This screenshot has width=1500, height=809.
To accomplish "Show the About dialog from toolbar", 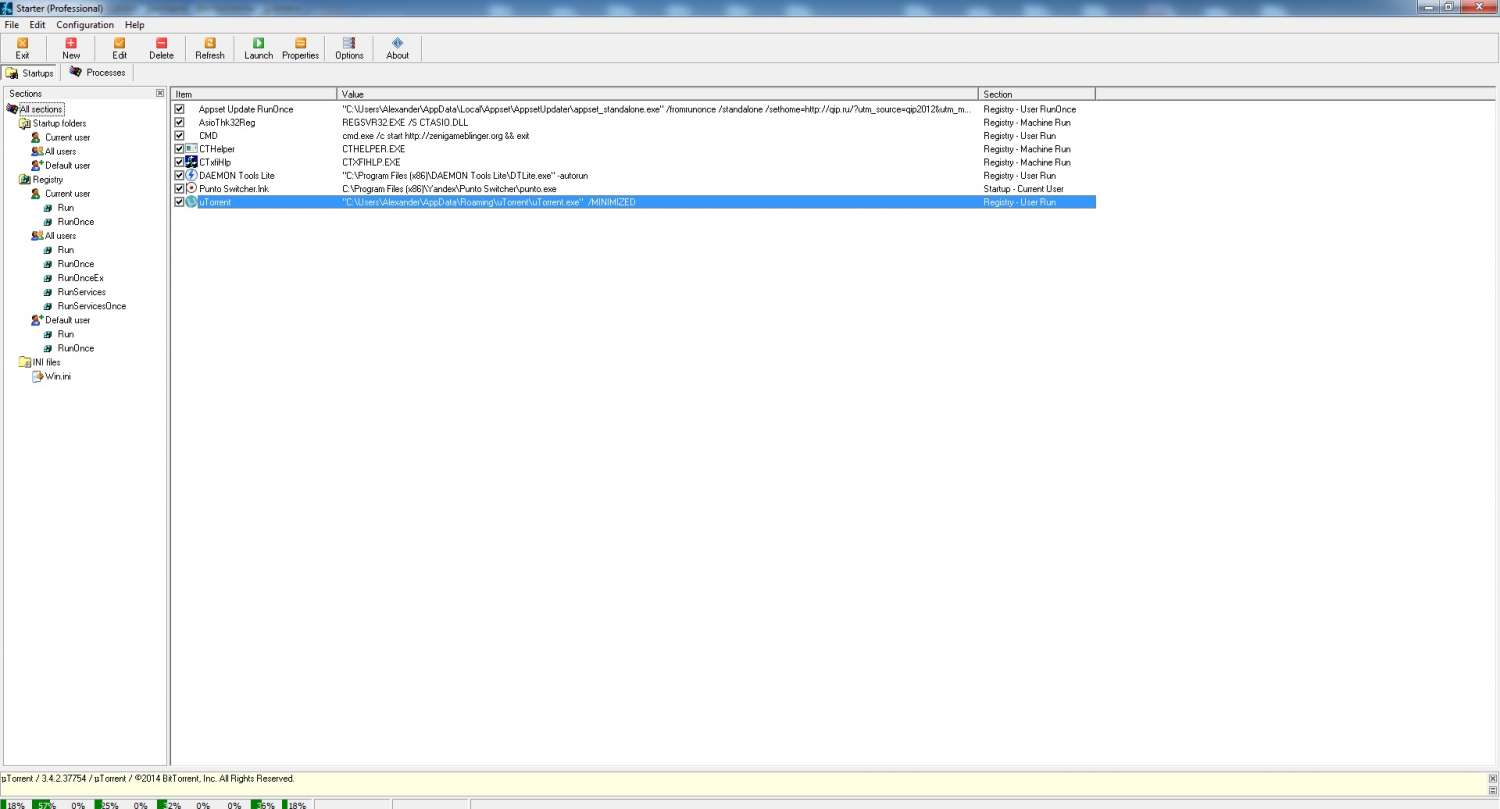I will click(x=398, y=48).
